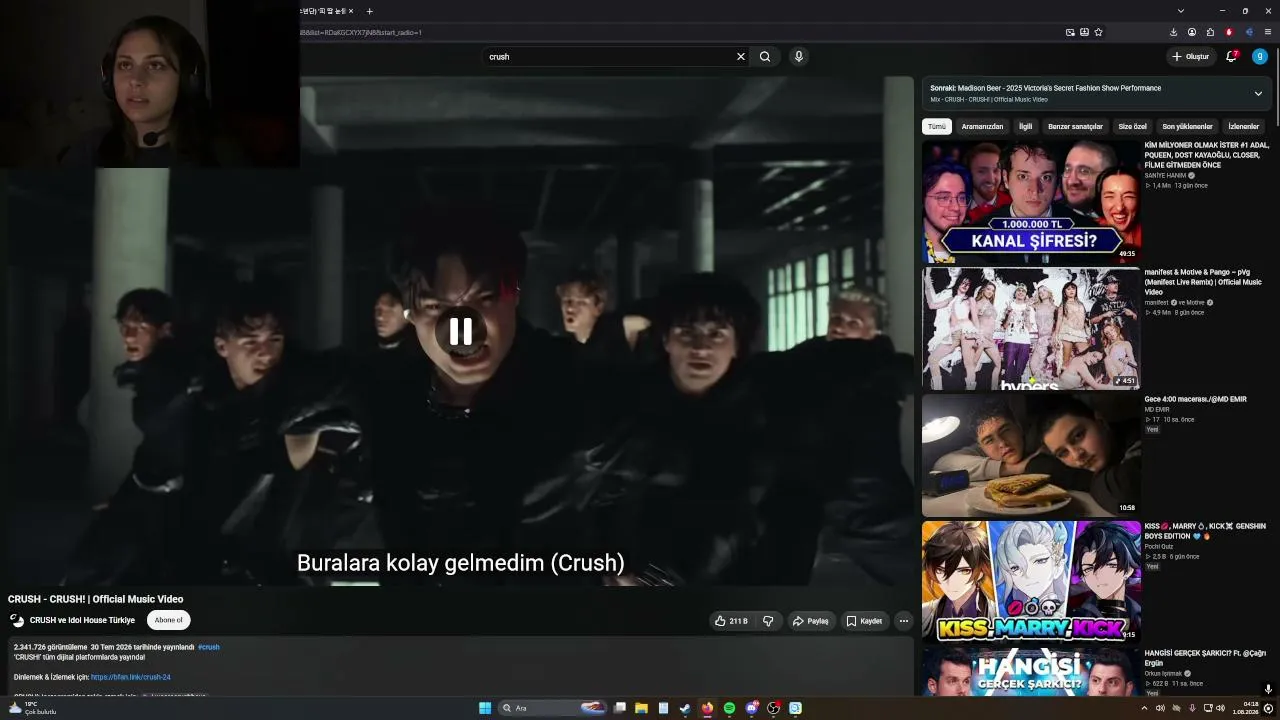
Task: Click the blue extension icon in the toolbar
Action: 1248,32
